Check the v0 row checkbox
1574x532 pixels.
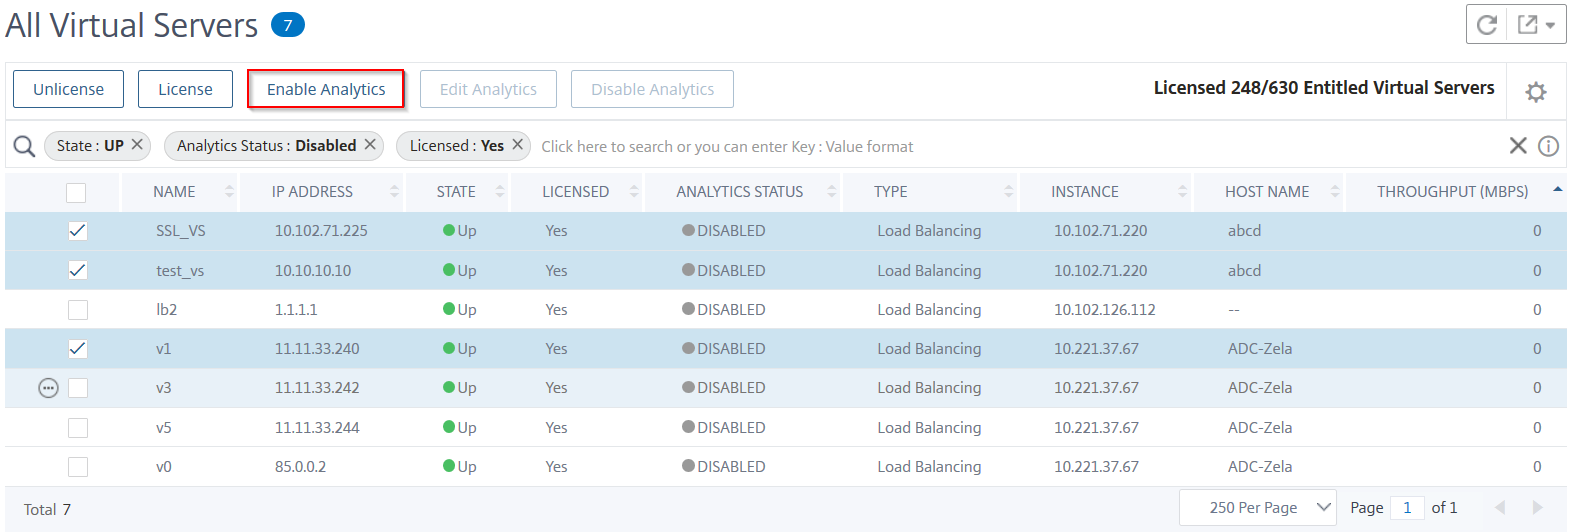(x=78, y=467)
